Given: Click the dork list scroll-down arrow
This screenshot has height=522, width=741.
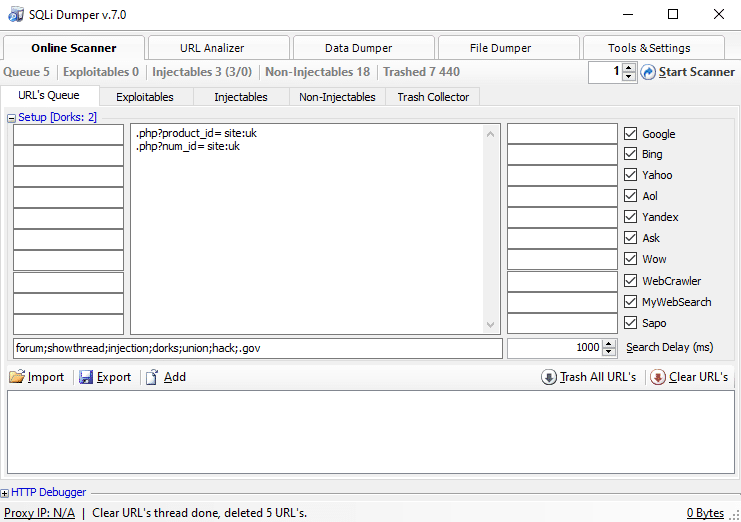Looking at the screenshot, I should tap(491, 325).
